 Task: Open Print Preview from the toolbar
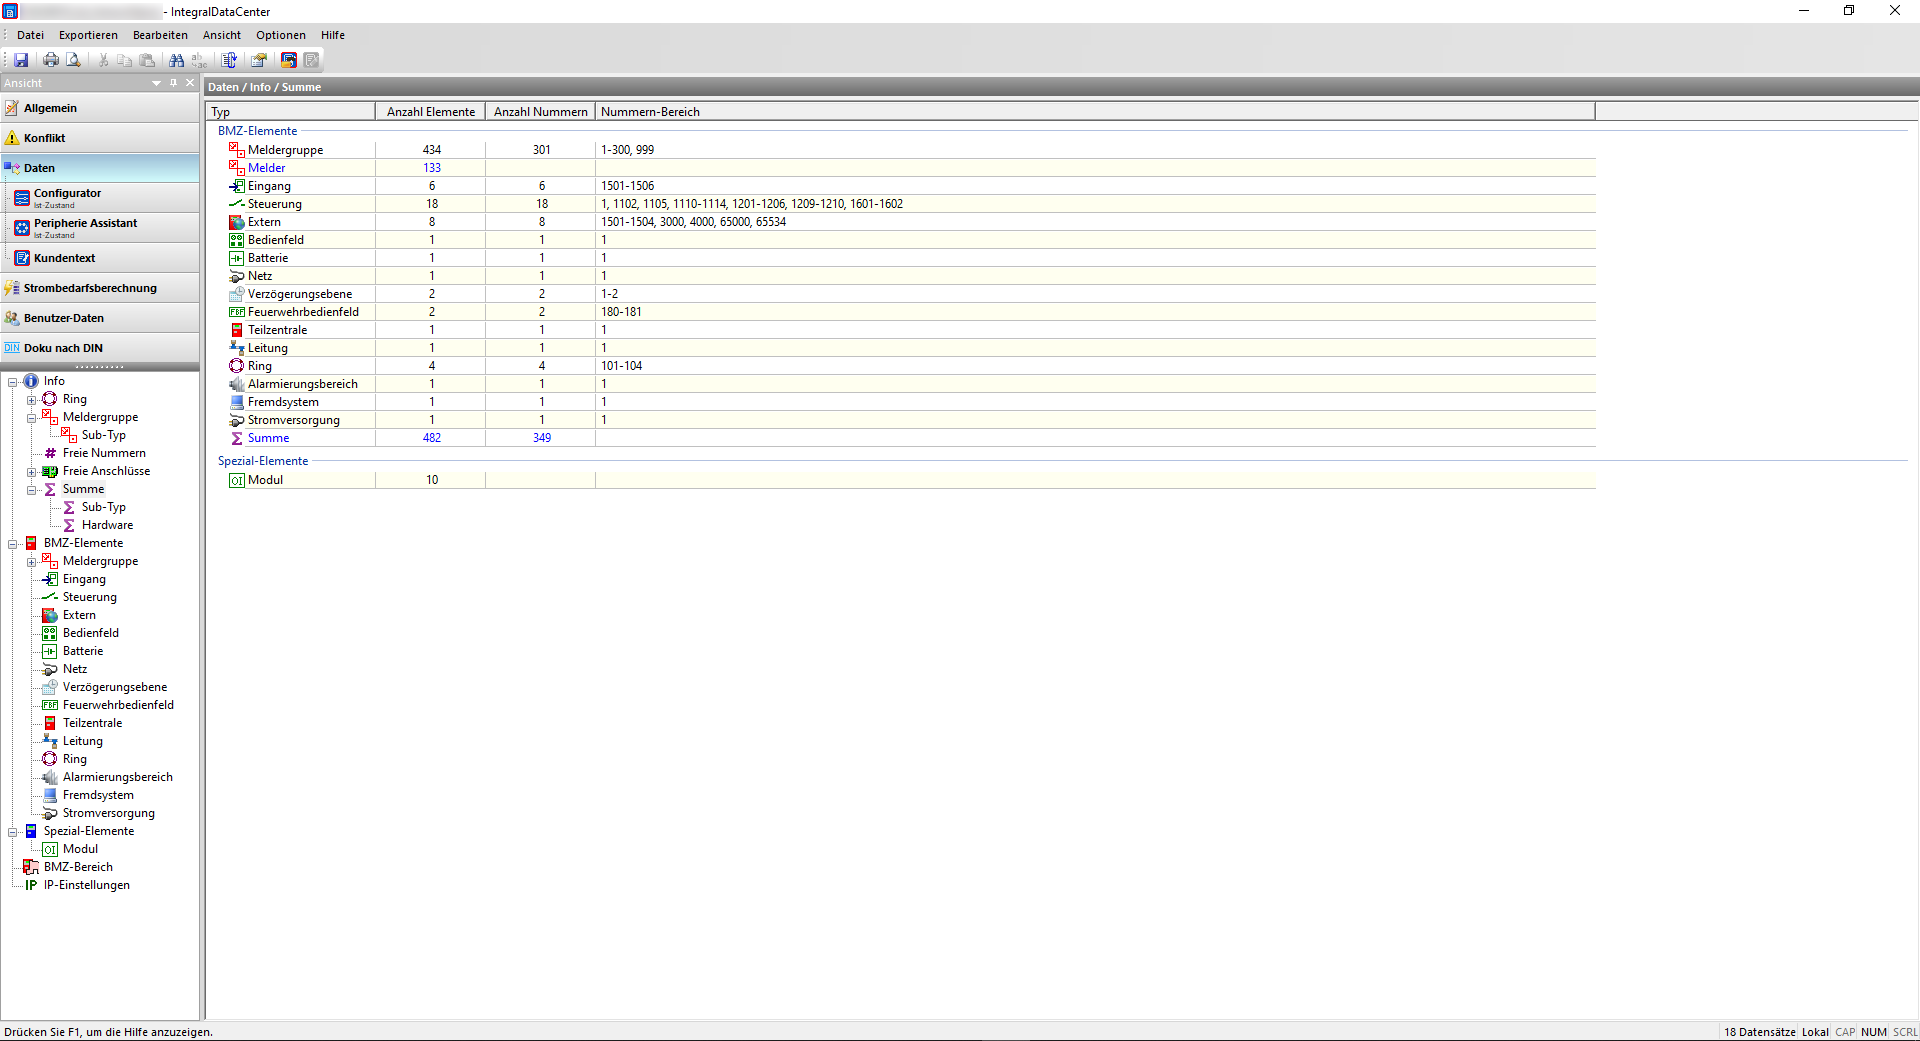pyautogui.click(x=73, y=60)
